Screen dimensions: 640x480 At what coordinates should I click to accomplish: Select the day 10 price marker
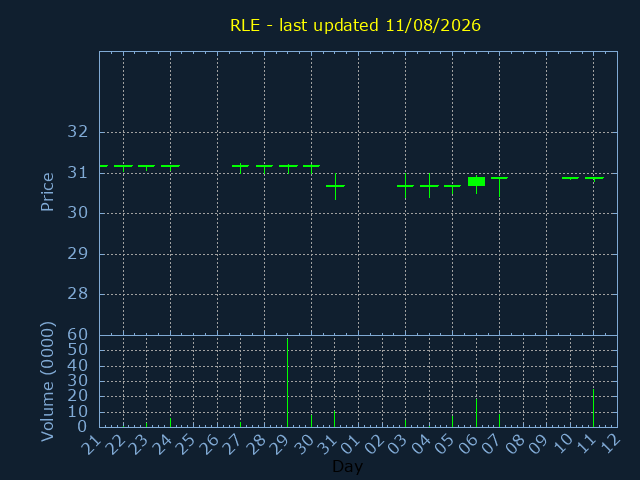tap(570, 178)
